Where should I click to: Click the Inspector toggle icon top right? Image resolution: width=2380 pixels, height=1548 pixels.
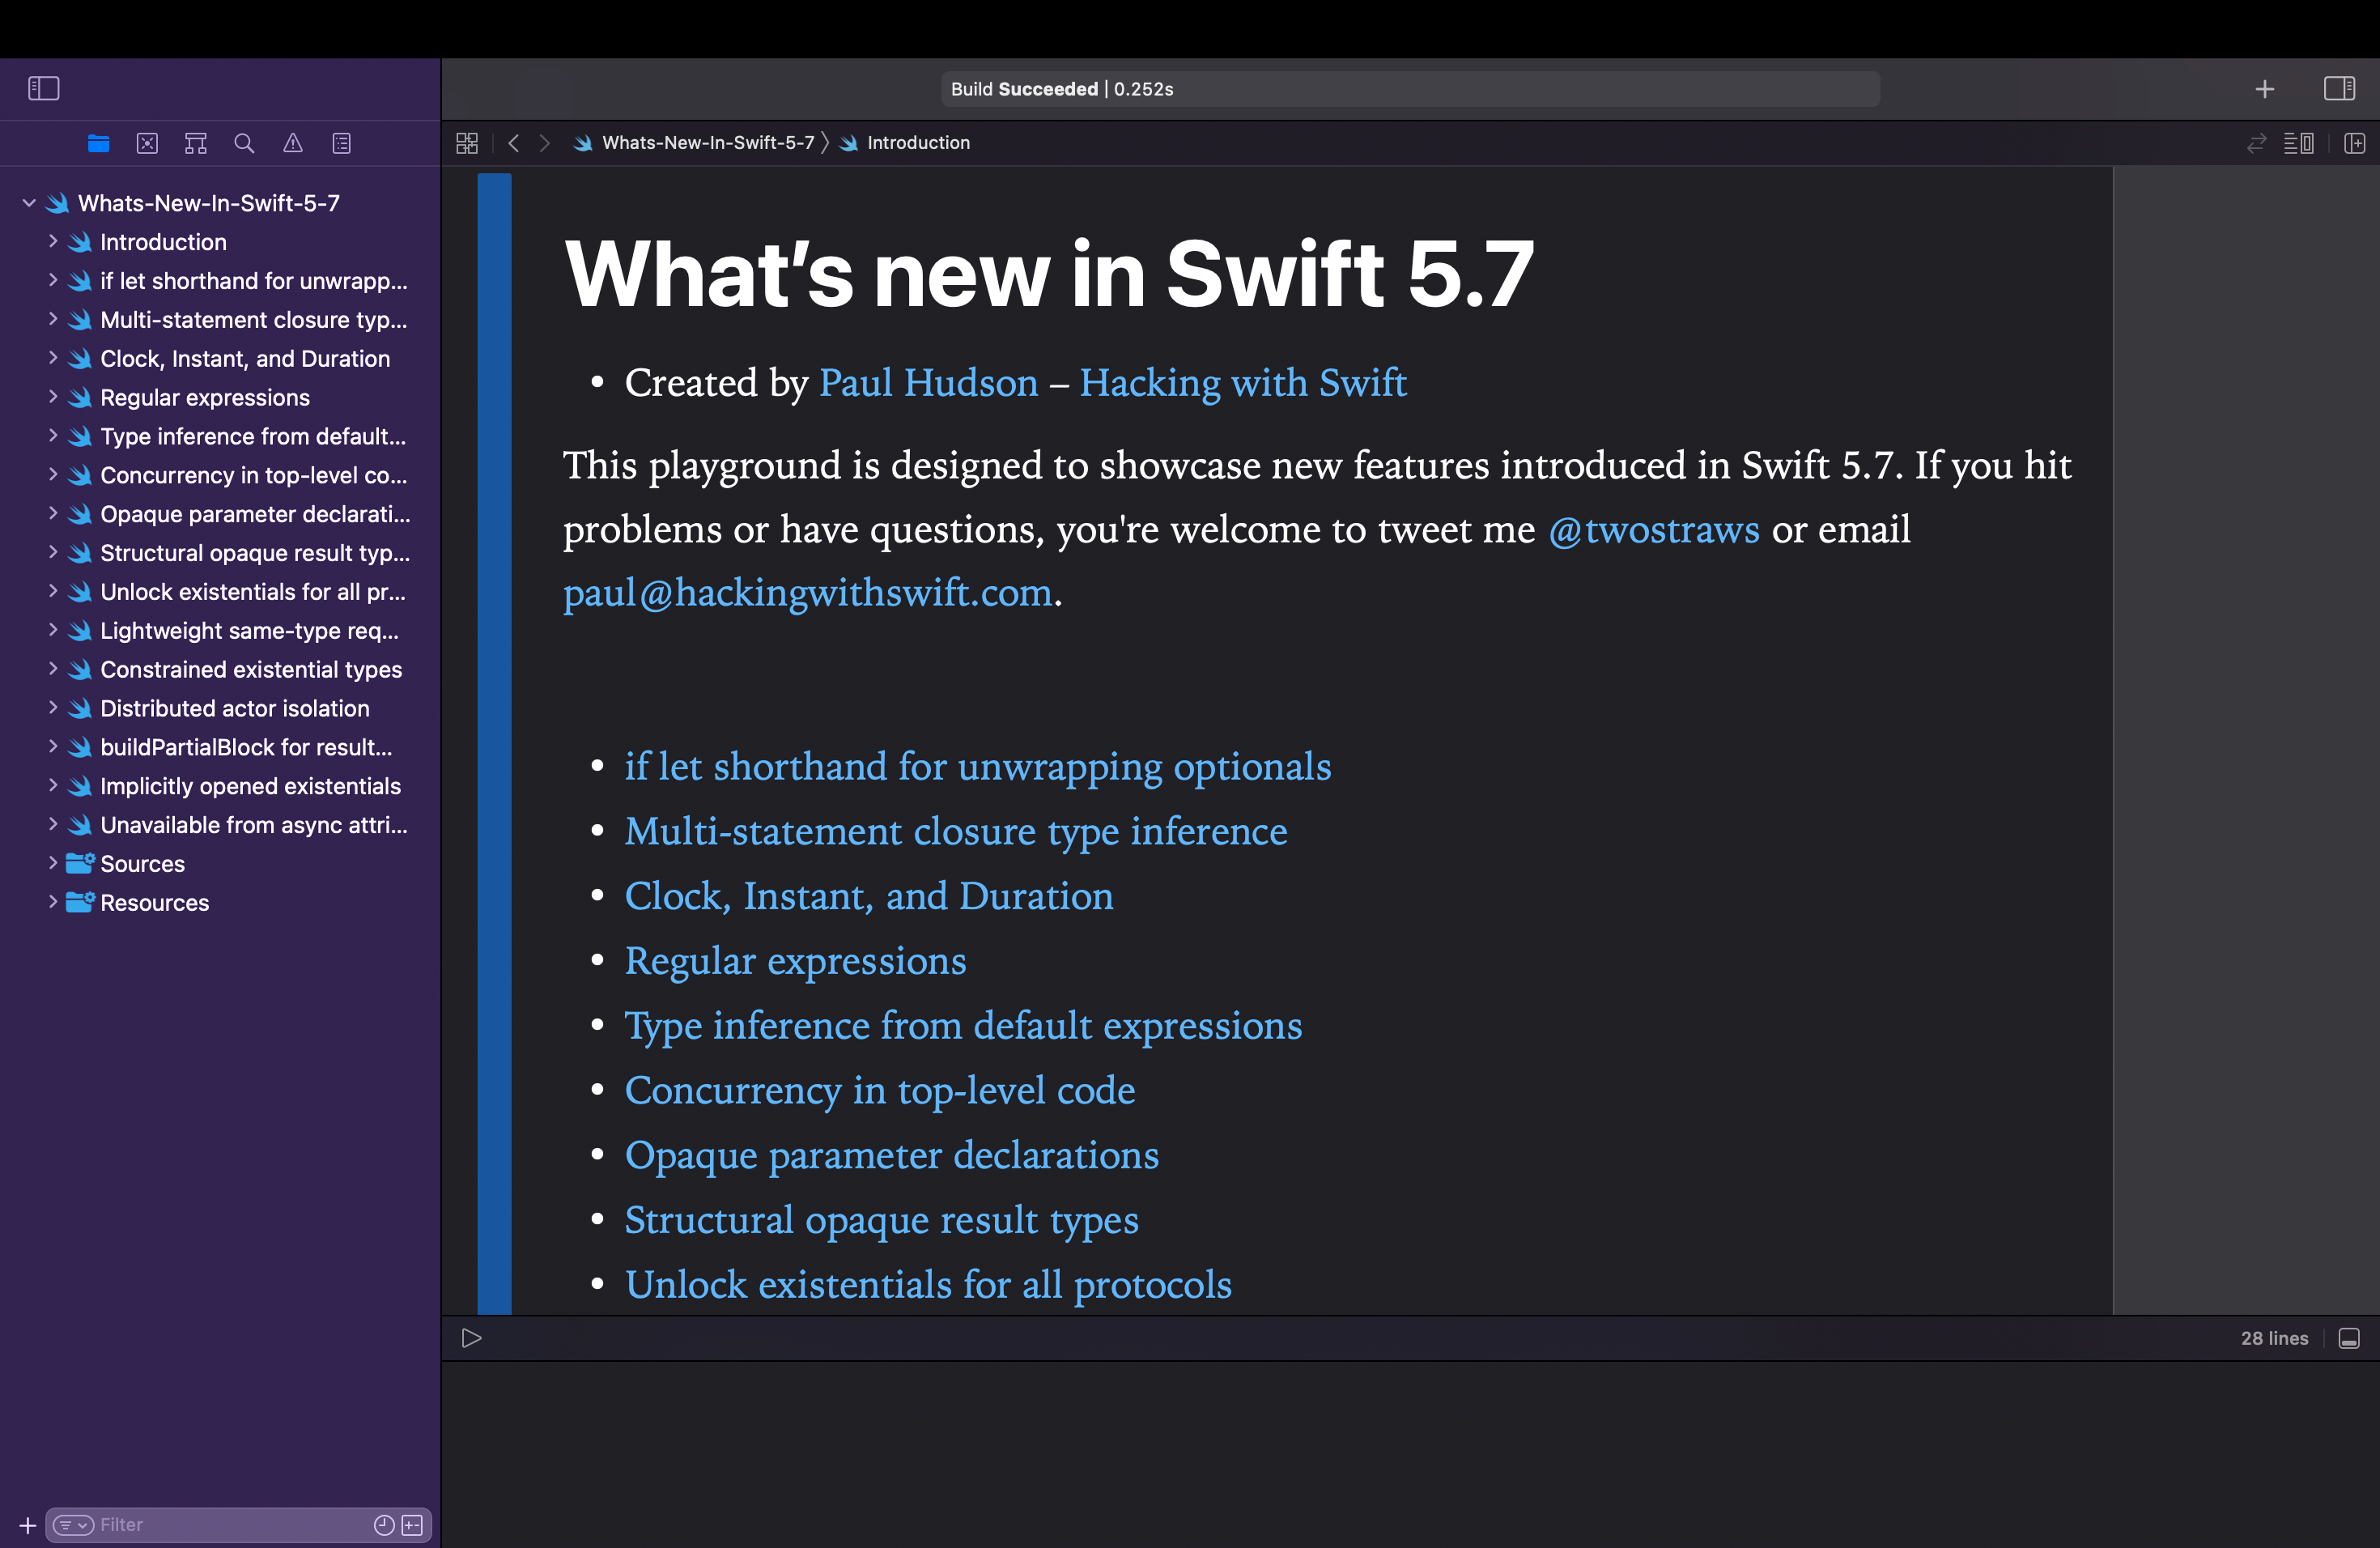(x=2336, y=88)
